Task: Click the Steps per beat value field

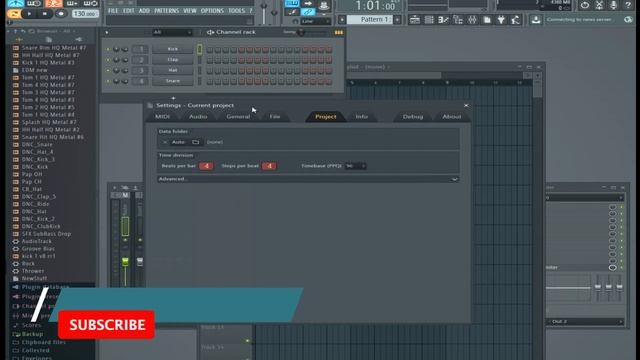Action: [269, 166]
